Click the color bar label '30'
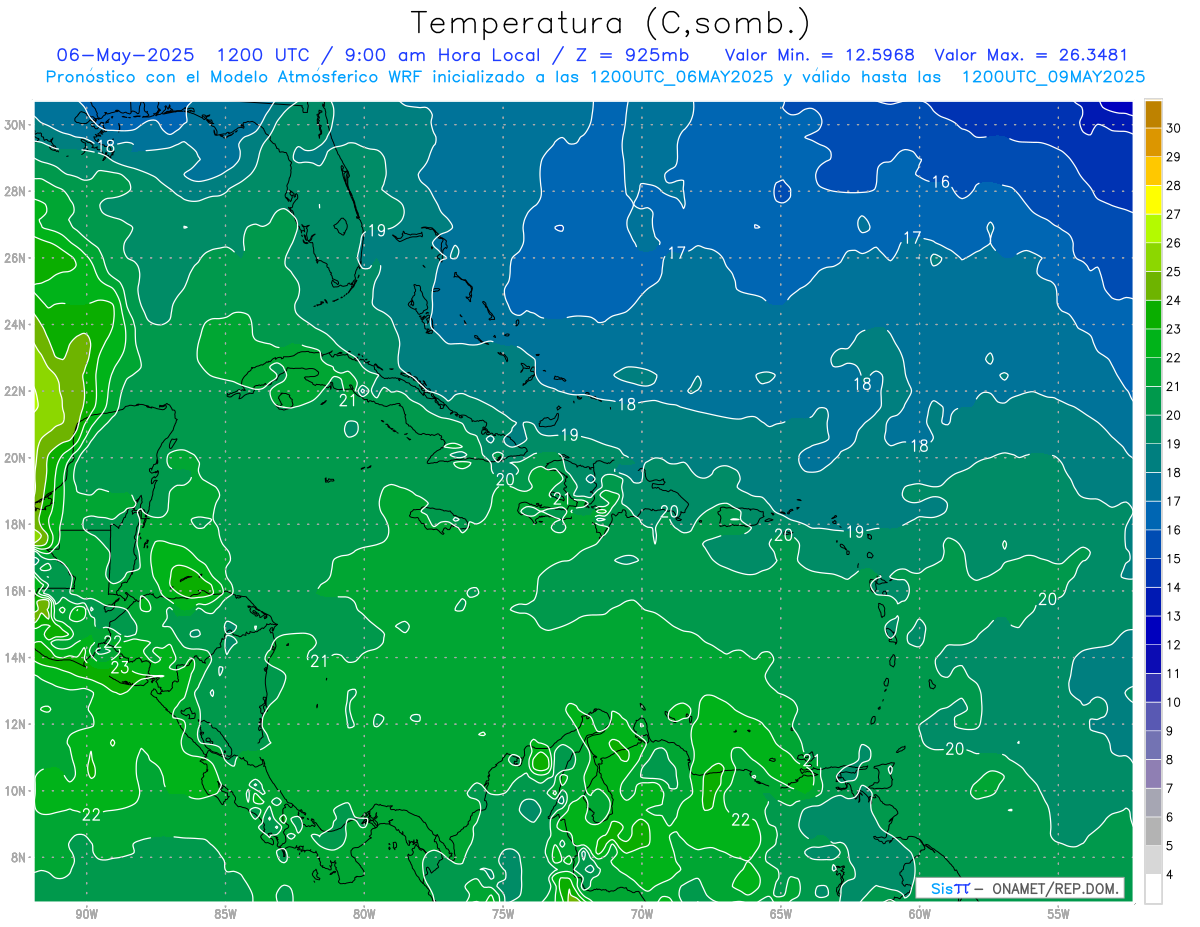Image resolution: width=1200 pixels, height=927 pixels. coord(1174,128)
